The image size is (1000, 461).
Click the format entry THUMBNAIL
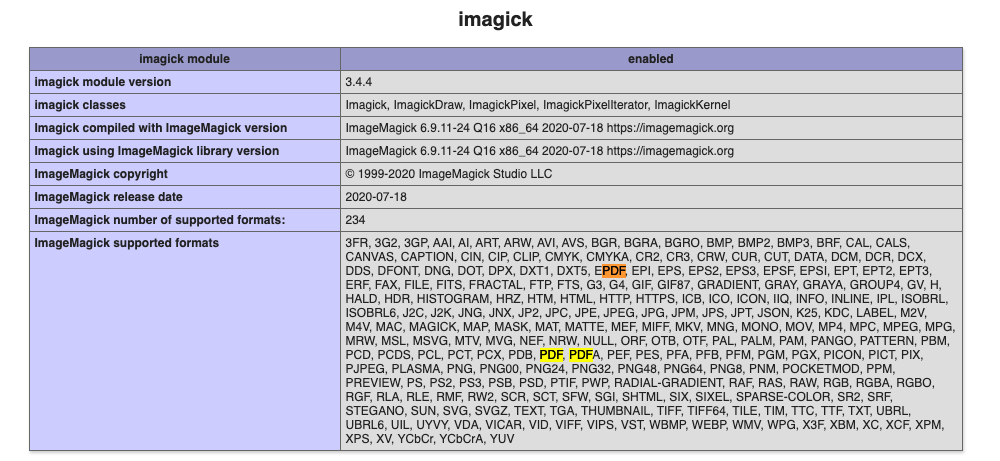[616, 411]
